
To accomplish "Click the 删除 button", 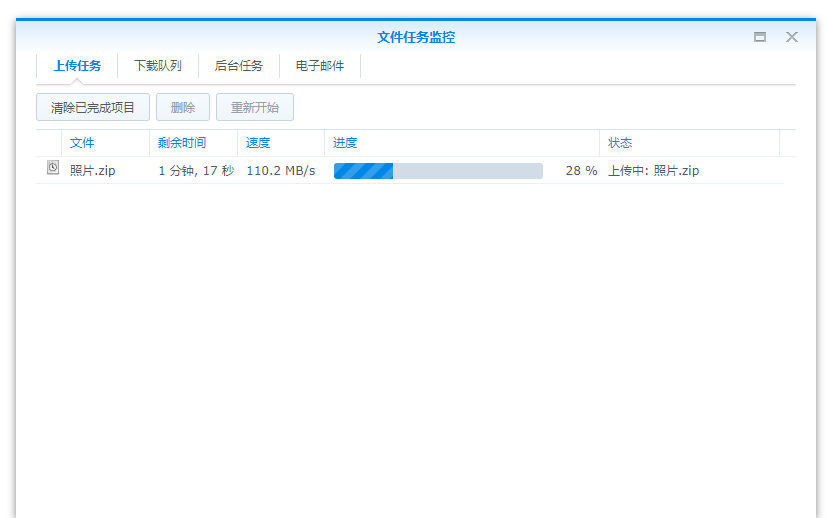I will [183, 107].
